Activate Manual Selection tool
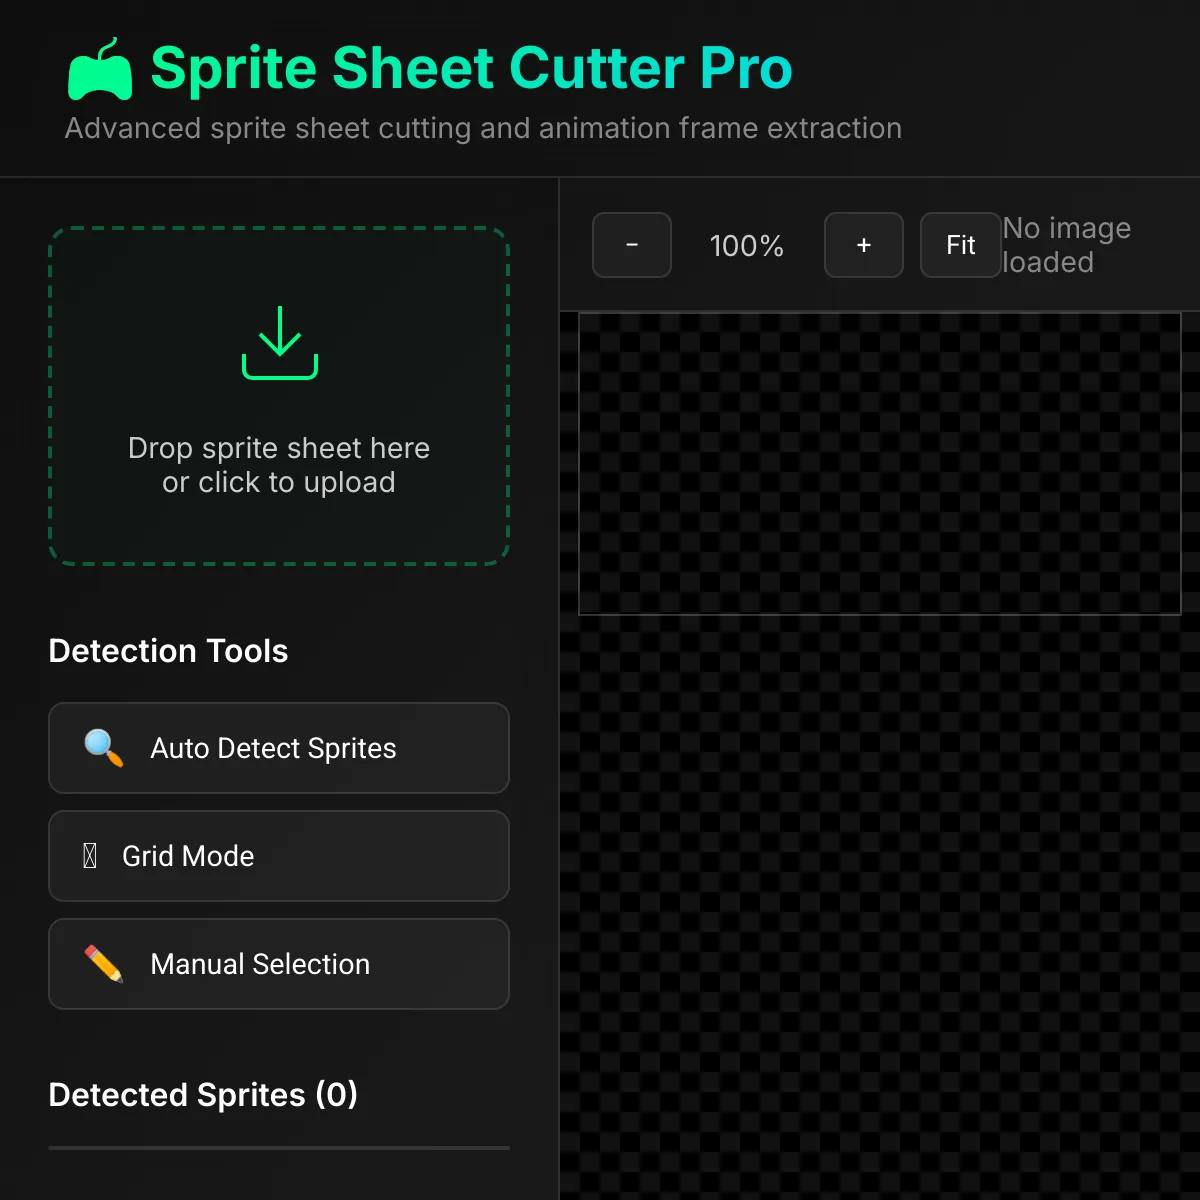 [x=279, y=964]
